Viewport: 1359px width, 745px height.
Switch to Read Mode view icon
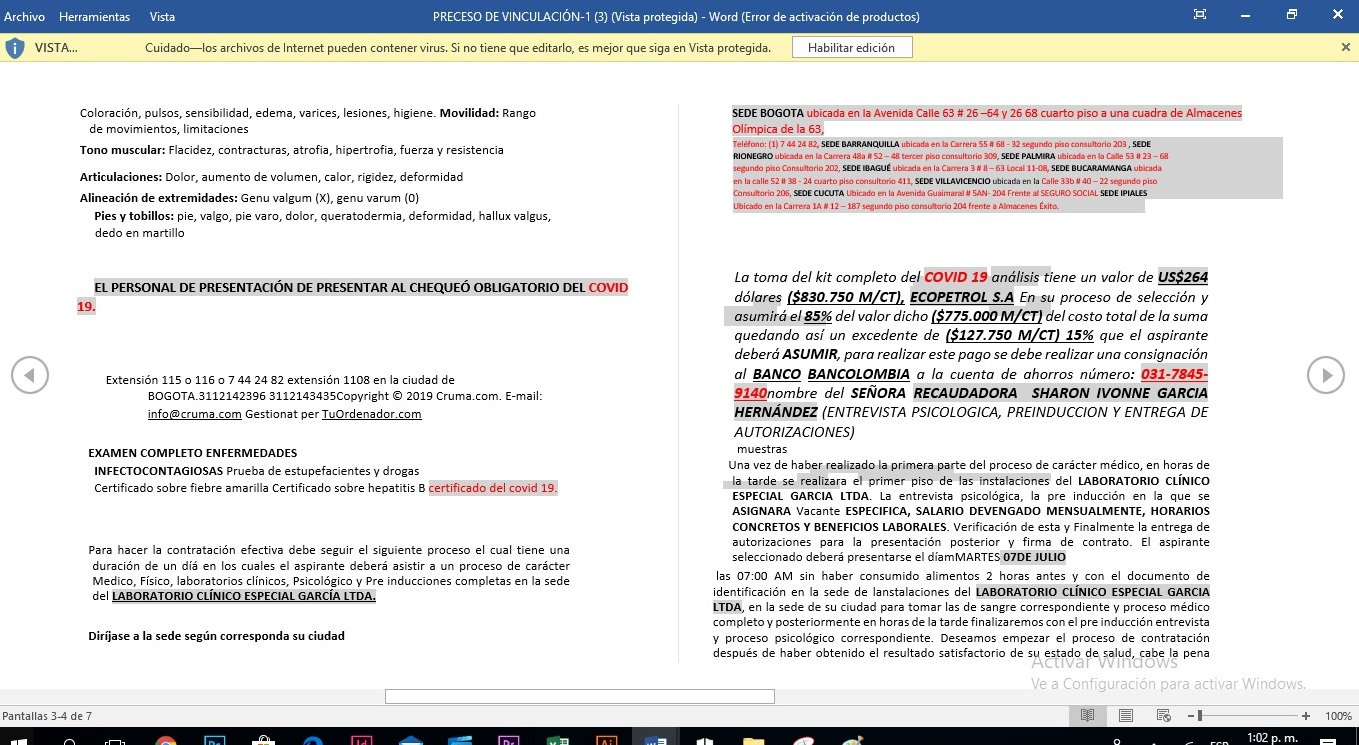[x=1087, y=716]
